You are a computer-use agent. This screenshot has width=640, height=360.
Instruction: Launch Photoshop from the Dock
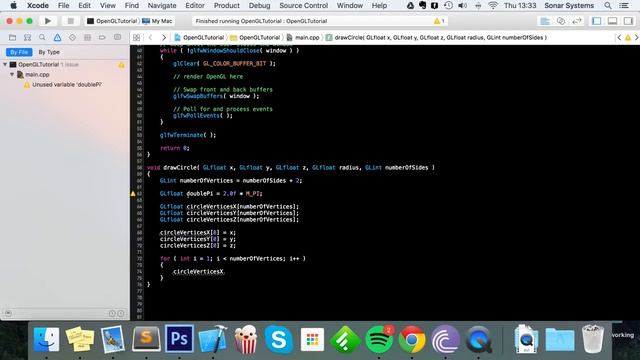pyautogui.click(x=180, y=339)
